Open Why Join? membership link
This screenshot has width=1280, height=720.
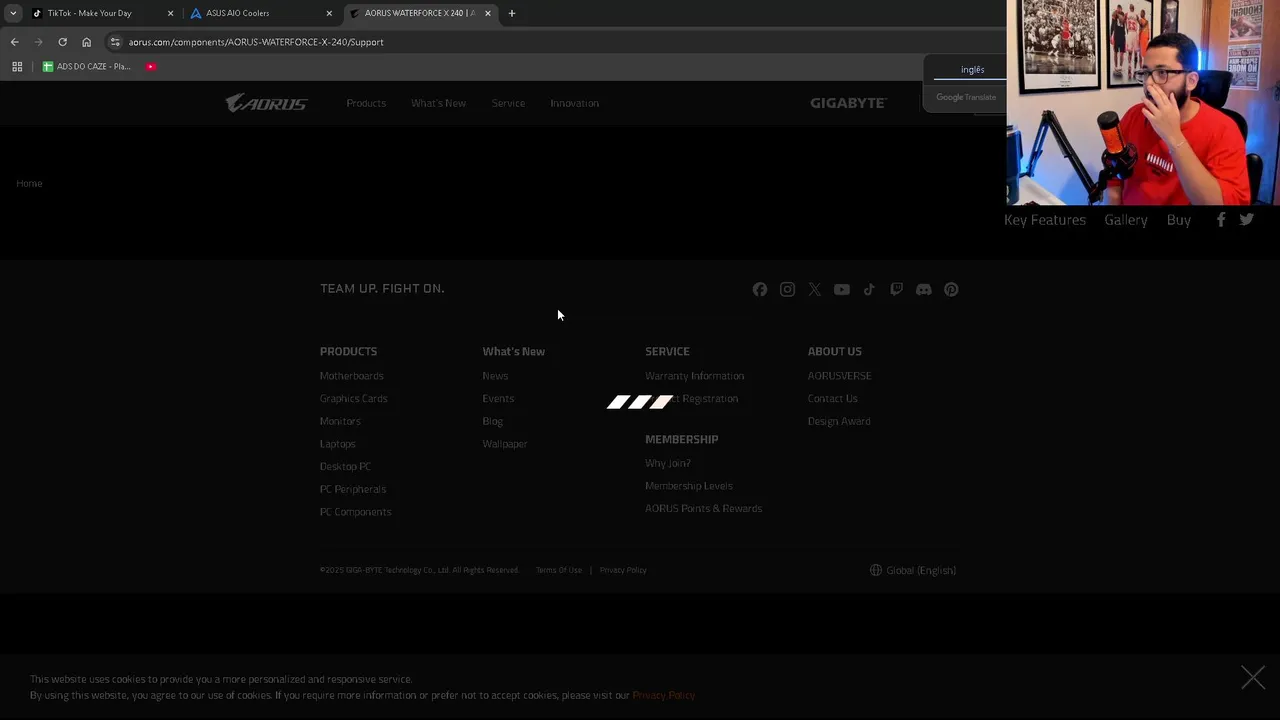pyautogui.click(x=667, y=463)
